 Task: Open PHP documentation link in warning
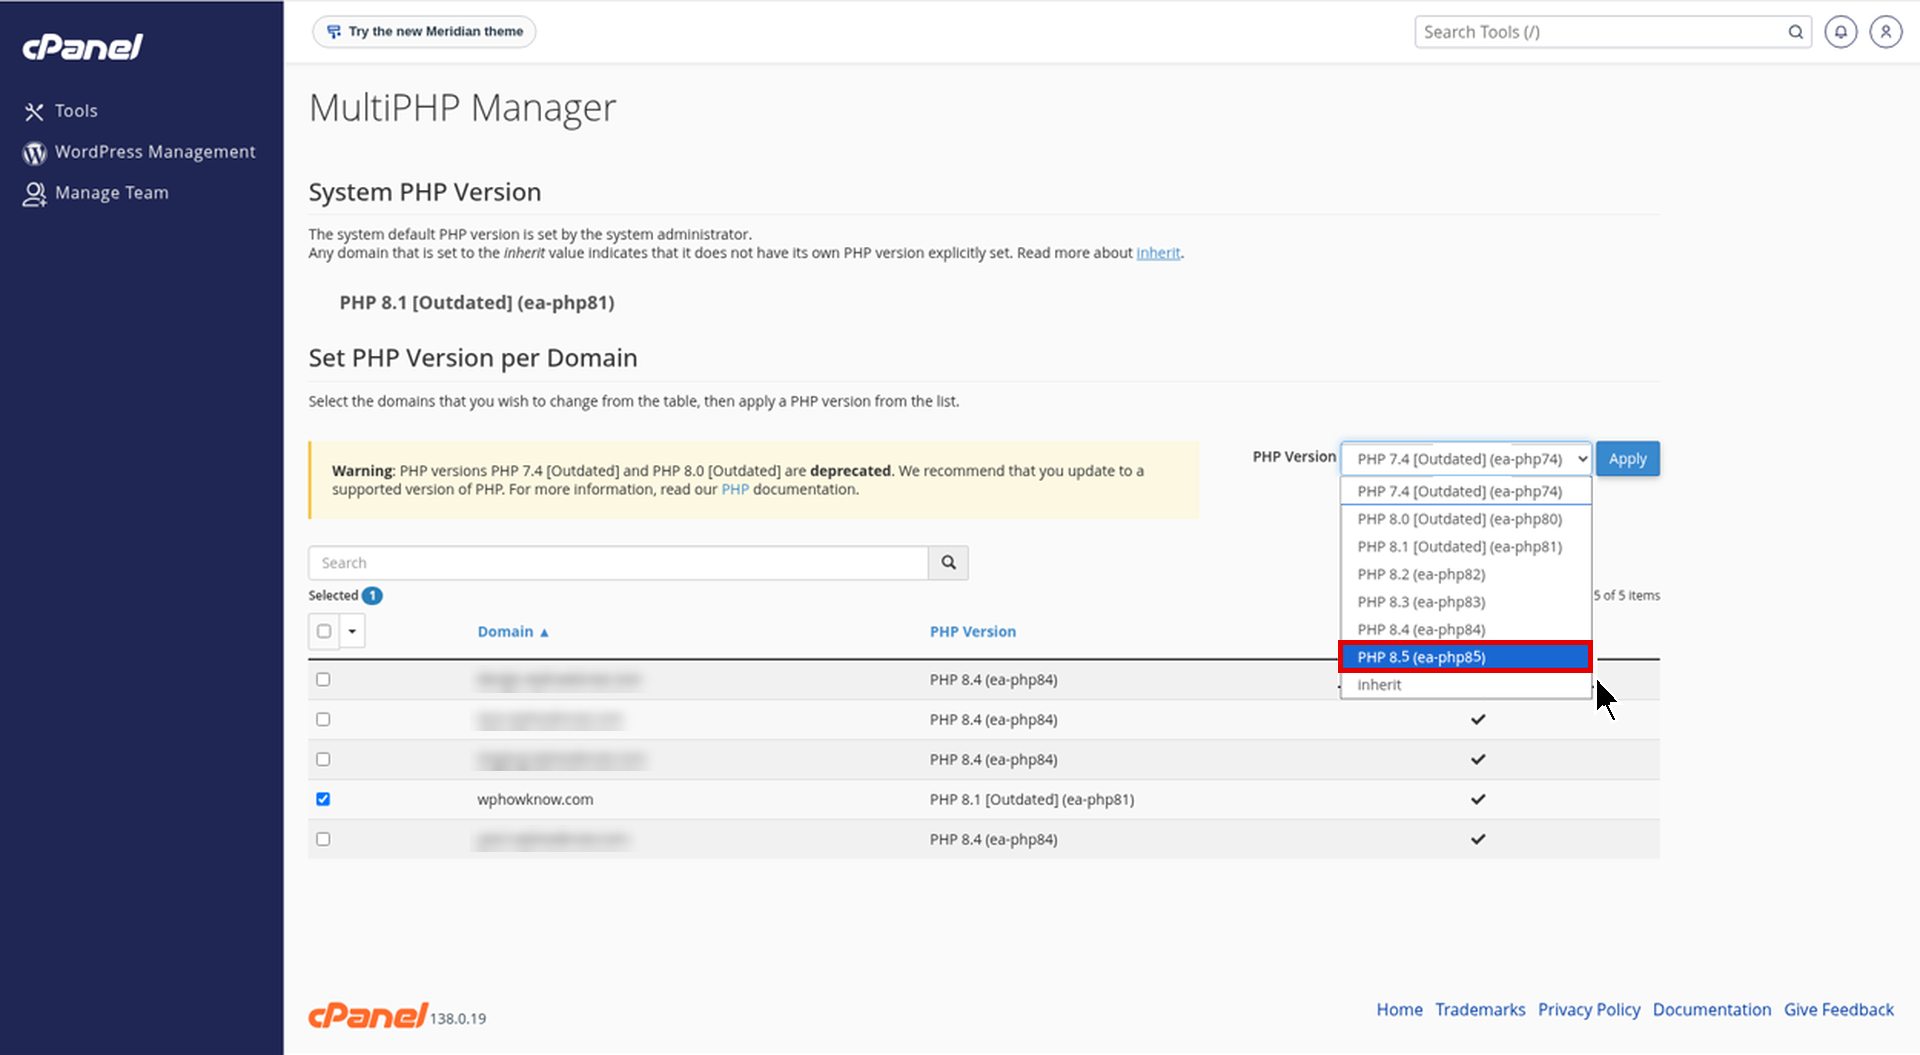(x=735, y=490)
